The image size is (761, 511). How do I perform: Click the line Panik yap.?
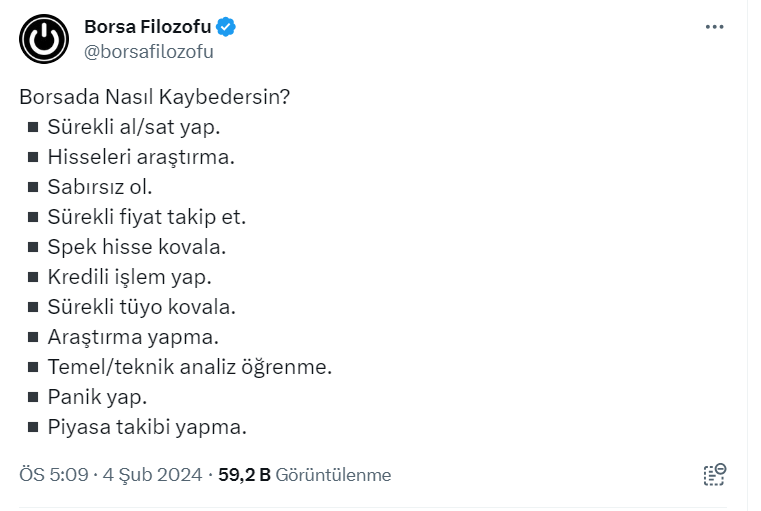pyautogui.click(x=97, y=397)
